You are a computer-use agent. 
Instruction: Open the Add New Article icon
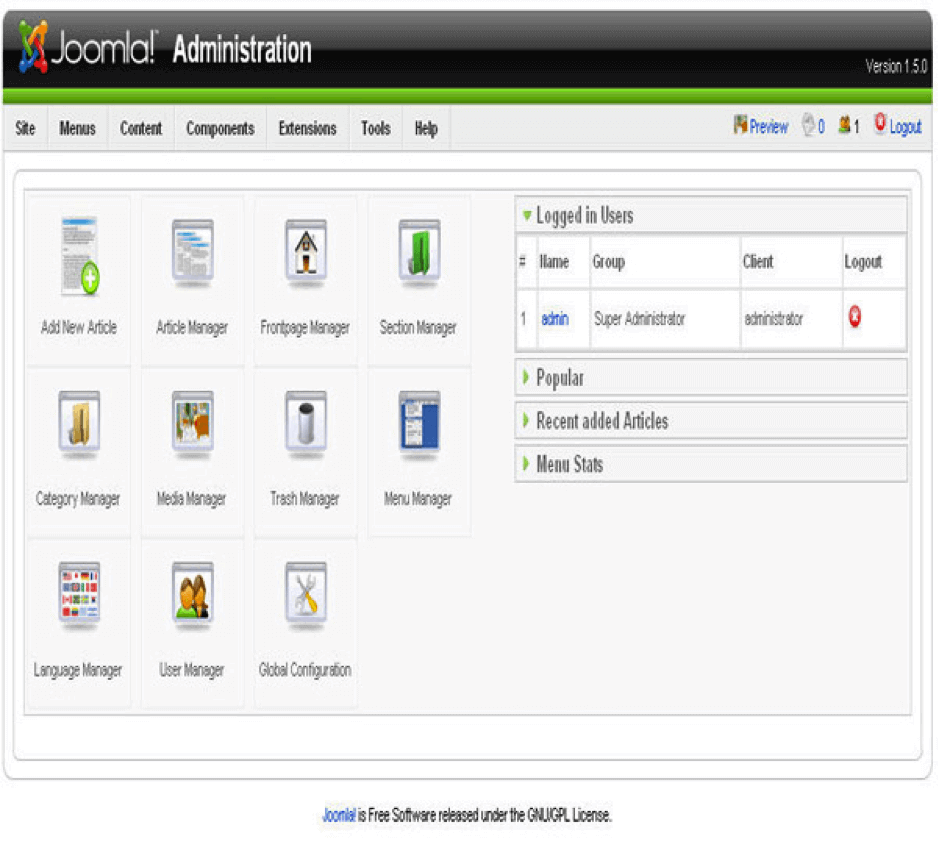click(x=80, y=255)
